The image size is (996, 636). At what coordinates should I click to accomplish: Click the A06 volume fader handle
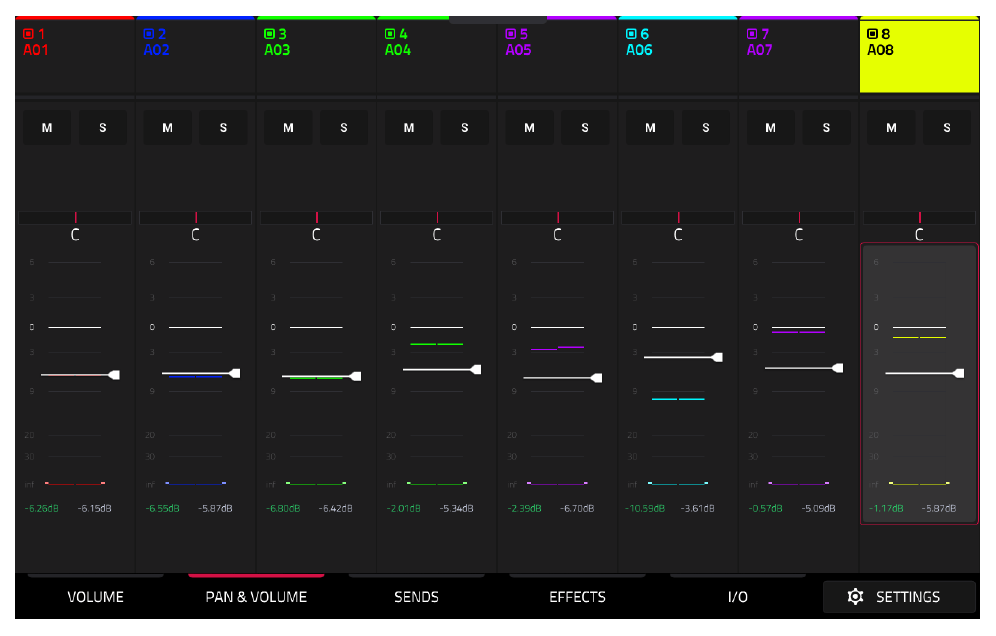coord(718,357)
